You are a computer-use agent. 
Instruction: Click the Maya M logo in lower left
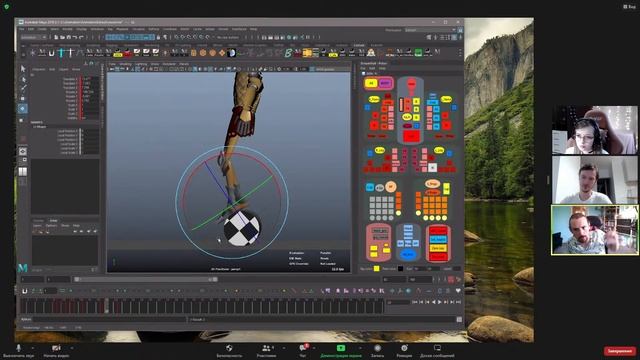(x=23, y=268)
